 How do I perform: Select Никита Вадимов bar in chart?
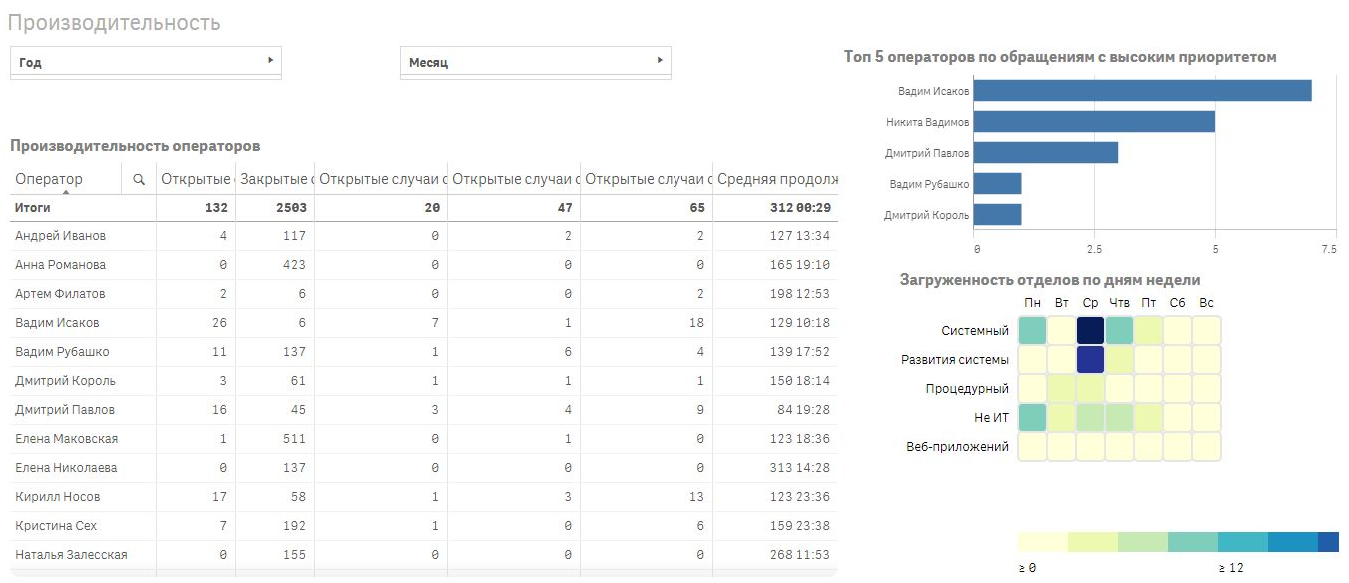tap(1094, 122)
